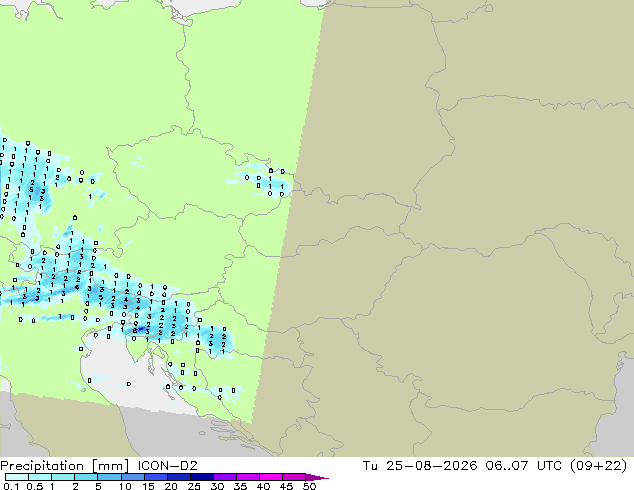The image size is (634, 490).
Task: Click the 20–25 mm legend color swatch
Action: pyautogui.click(x=178, y=477)
